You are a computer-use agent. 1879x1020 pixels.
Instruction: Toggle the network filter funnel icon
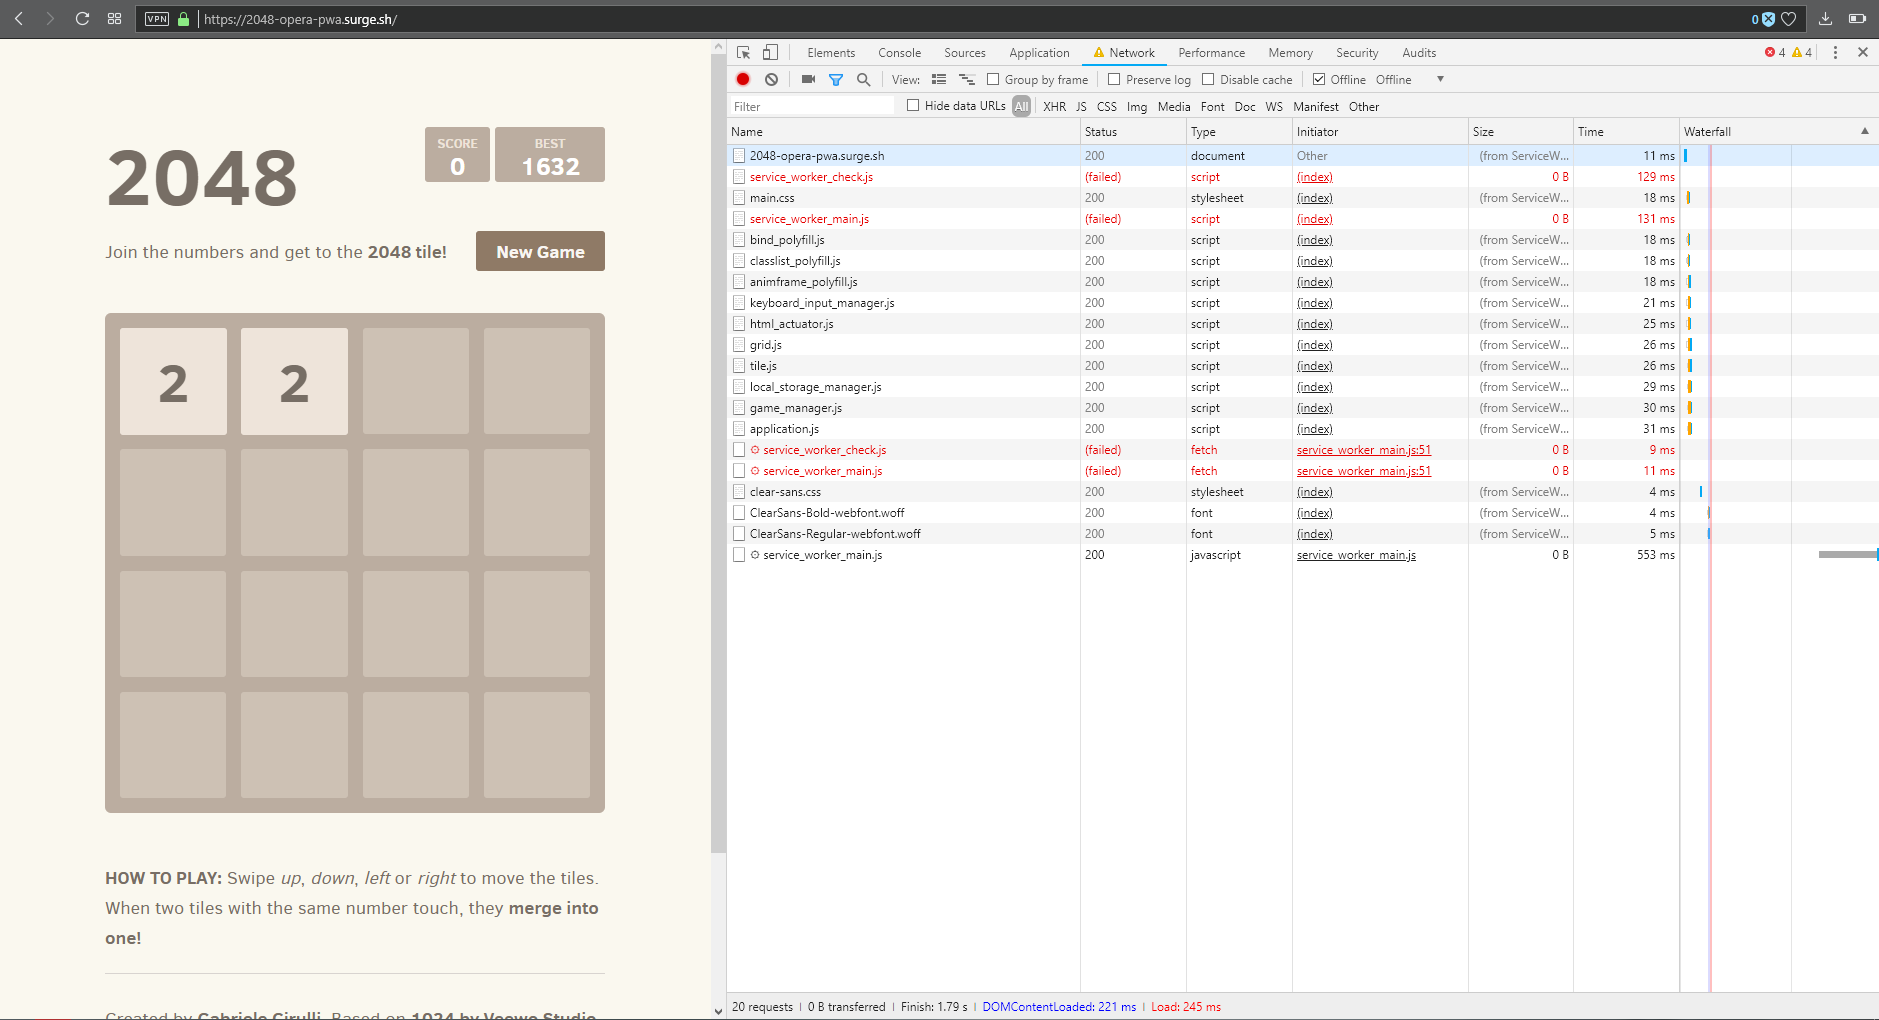836,80
